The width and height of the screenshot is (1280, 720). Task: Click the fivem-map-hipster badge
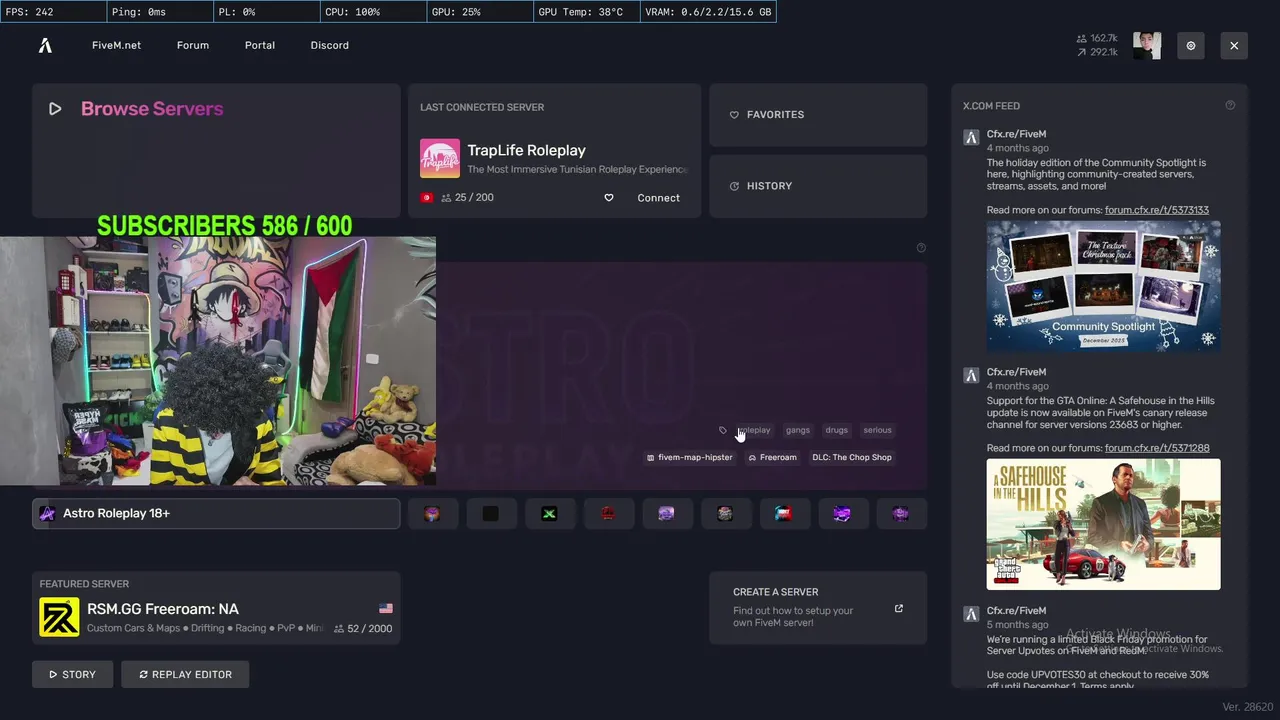(x=690, y=457)
